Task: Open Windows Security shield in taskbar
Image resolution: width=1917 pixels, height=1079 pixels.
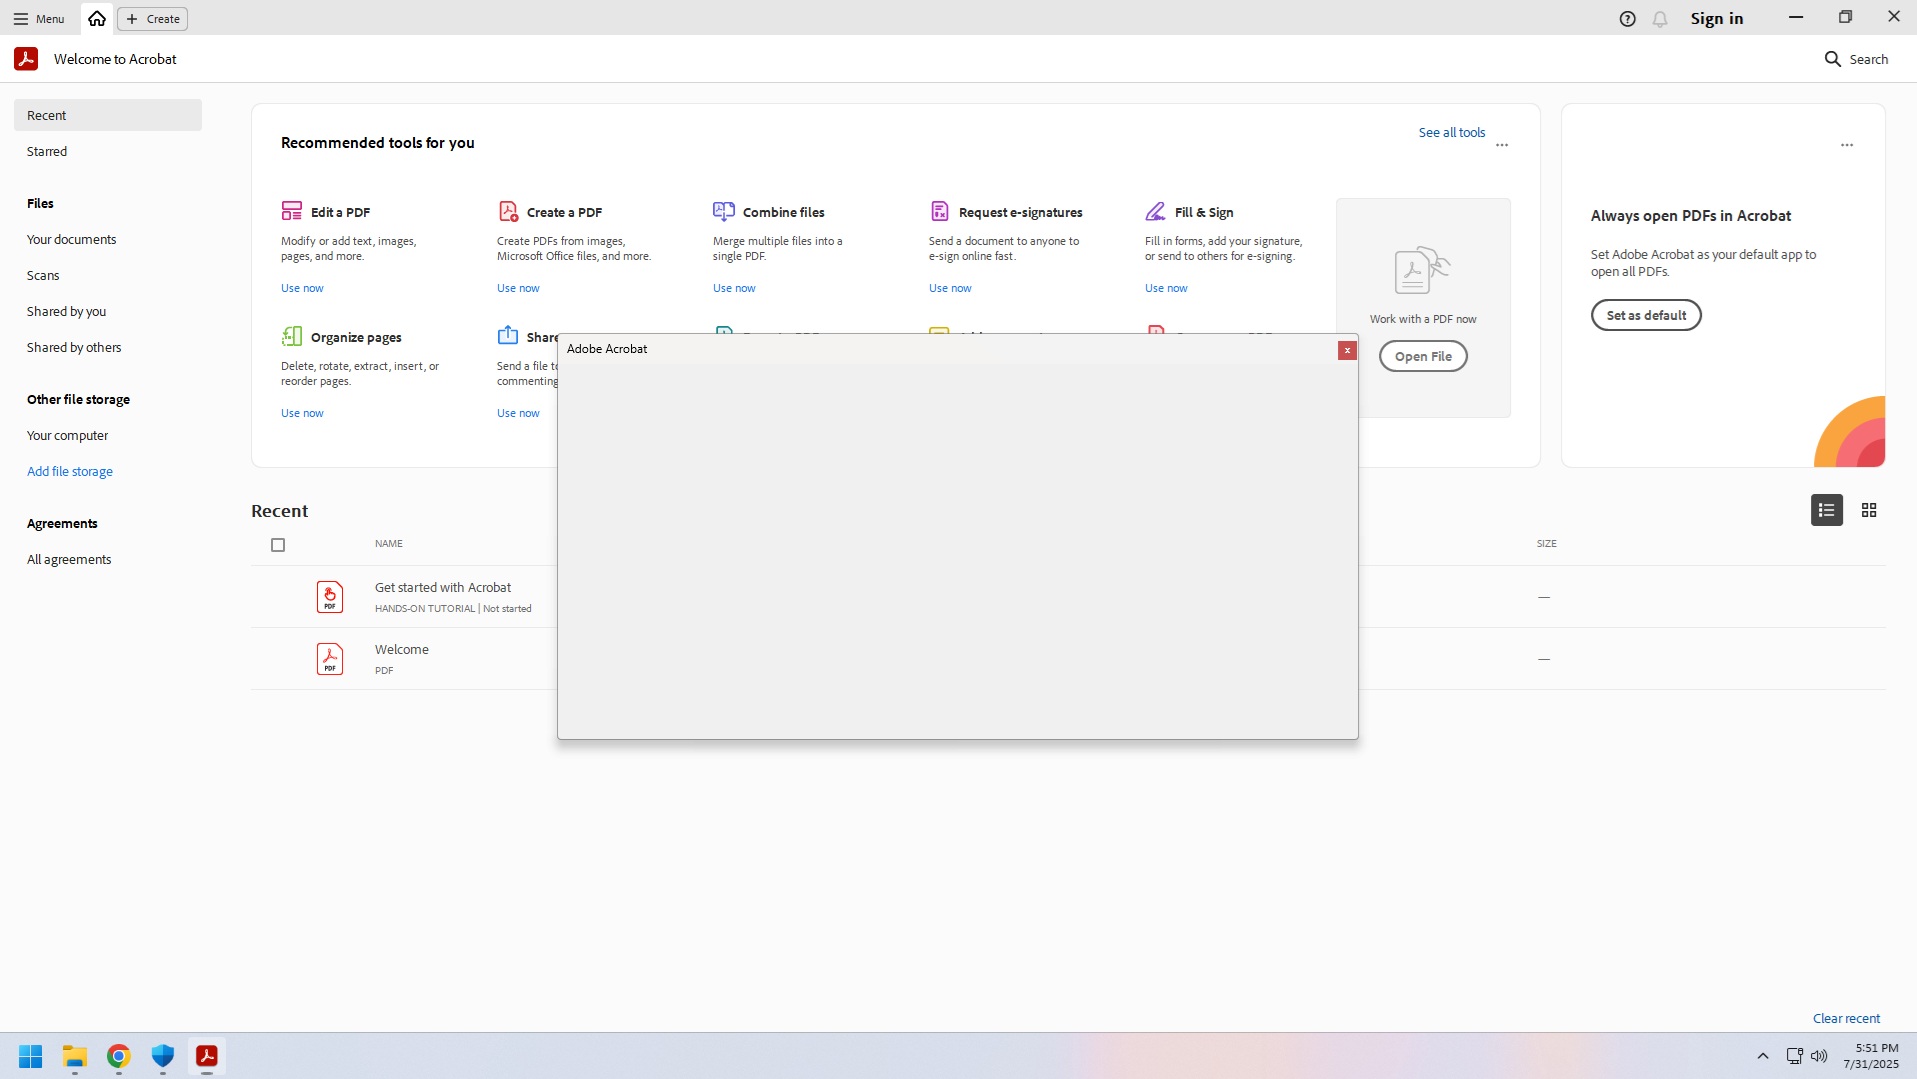Action: pos(163,1056)
